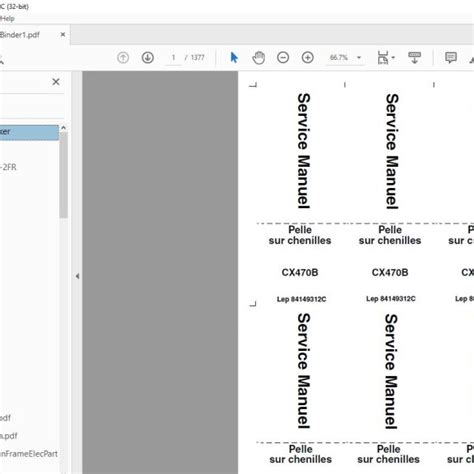Open the bookmark ending in FrameElecPart
The width and height of the screenshot is (474, 474).
[29, 454]
